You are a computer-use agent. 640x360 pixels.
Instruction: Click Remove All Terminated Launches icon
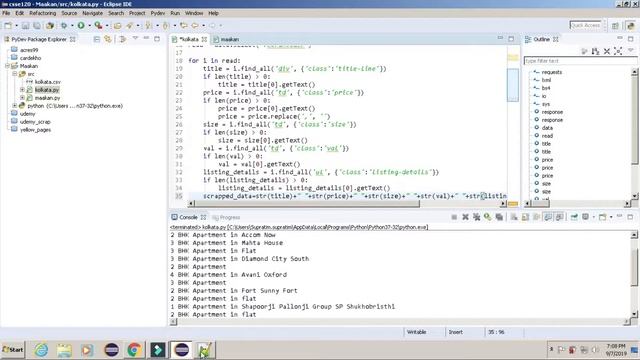476,217
